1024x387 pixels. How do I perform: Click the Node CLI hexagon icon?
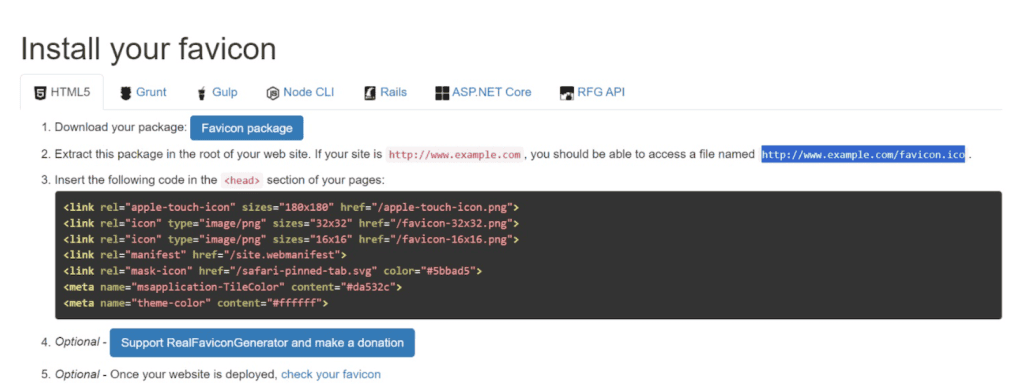coord(273,93)
